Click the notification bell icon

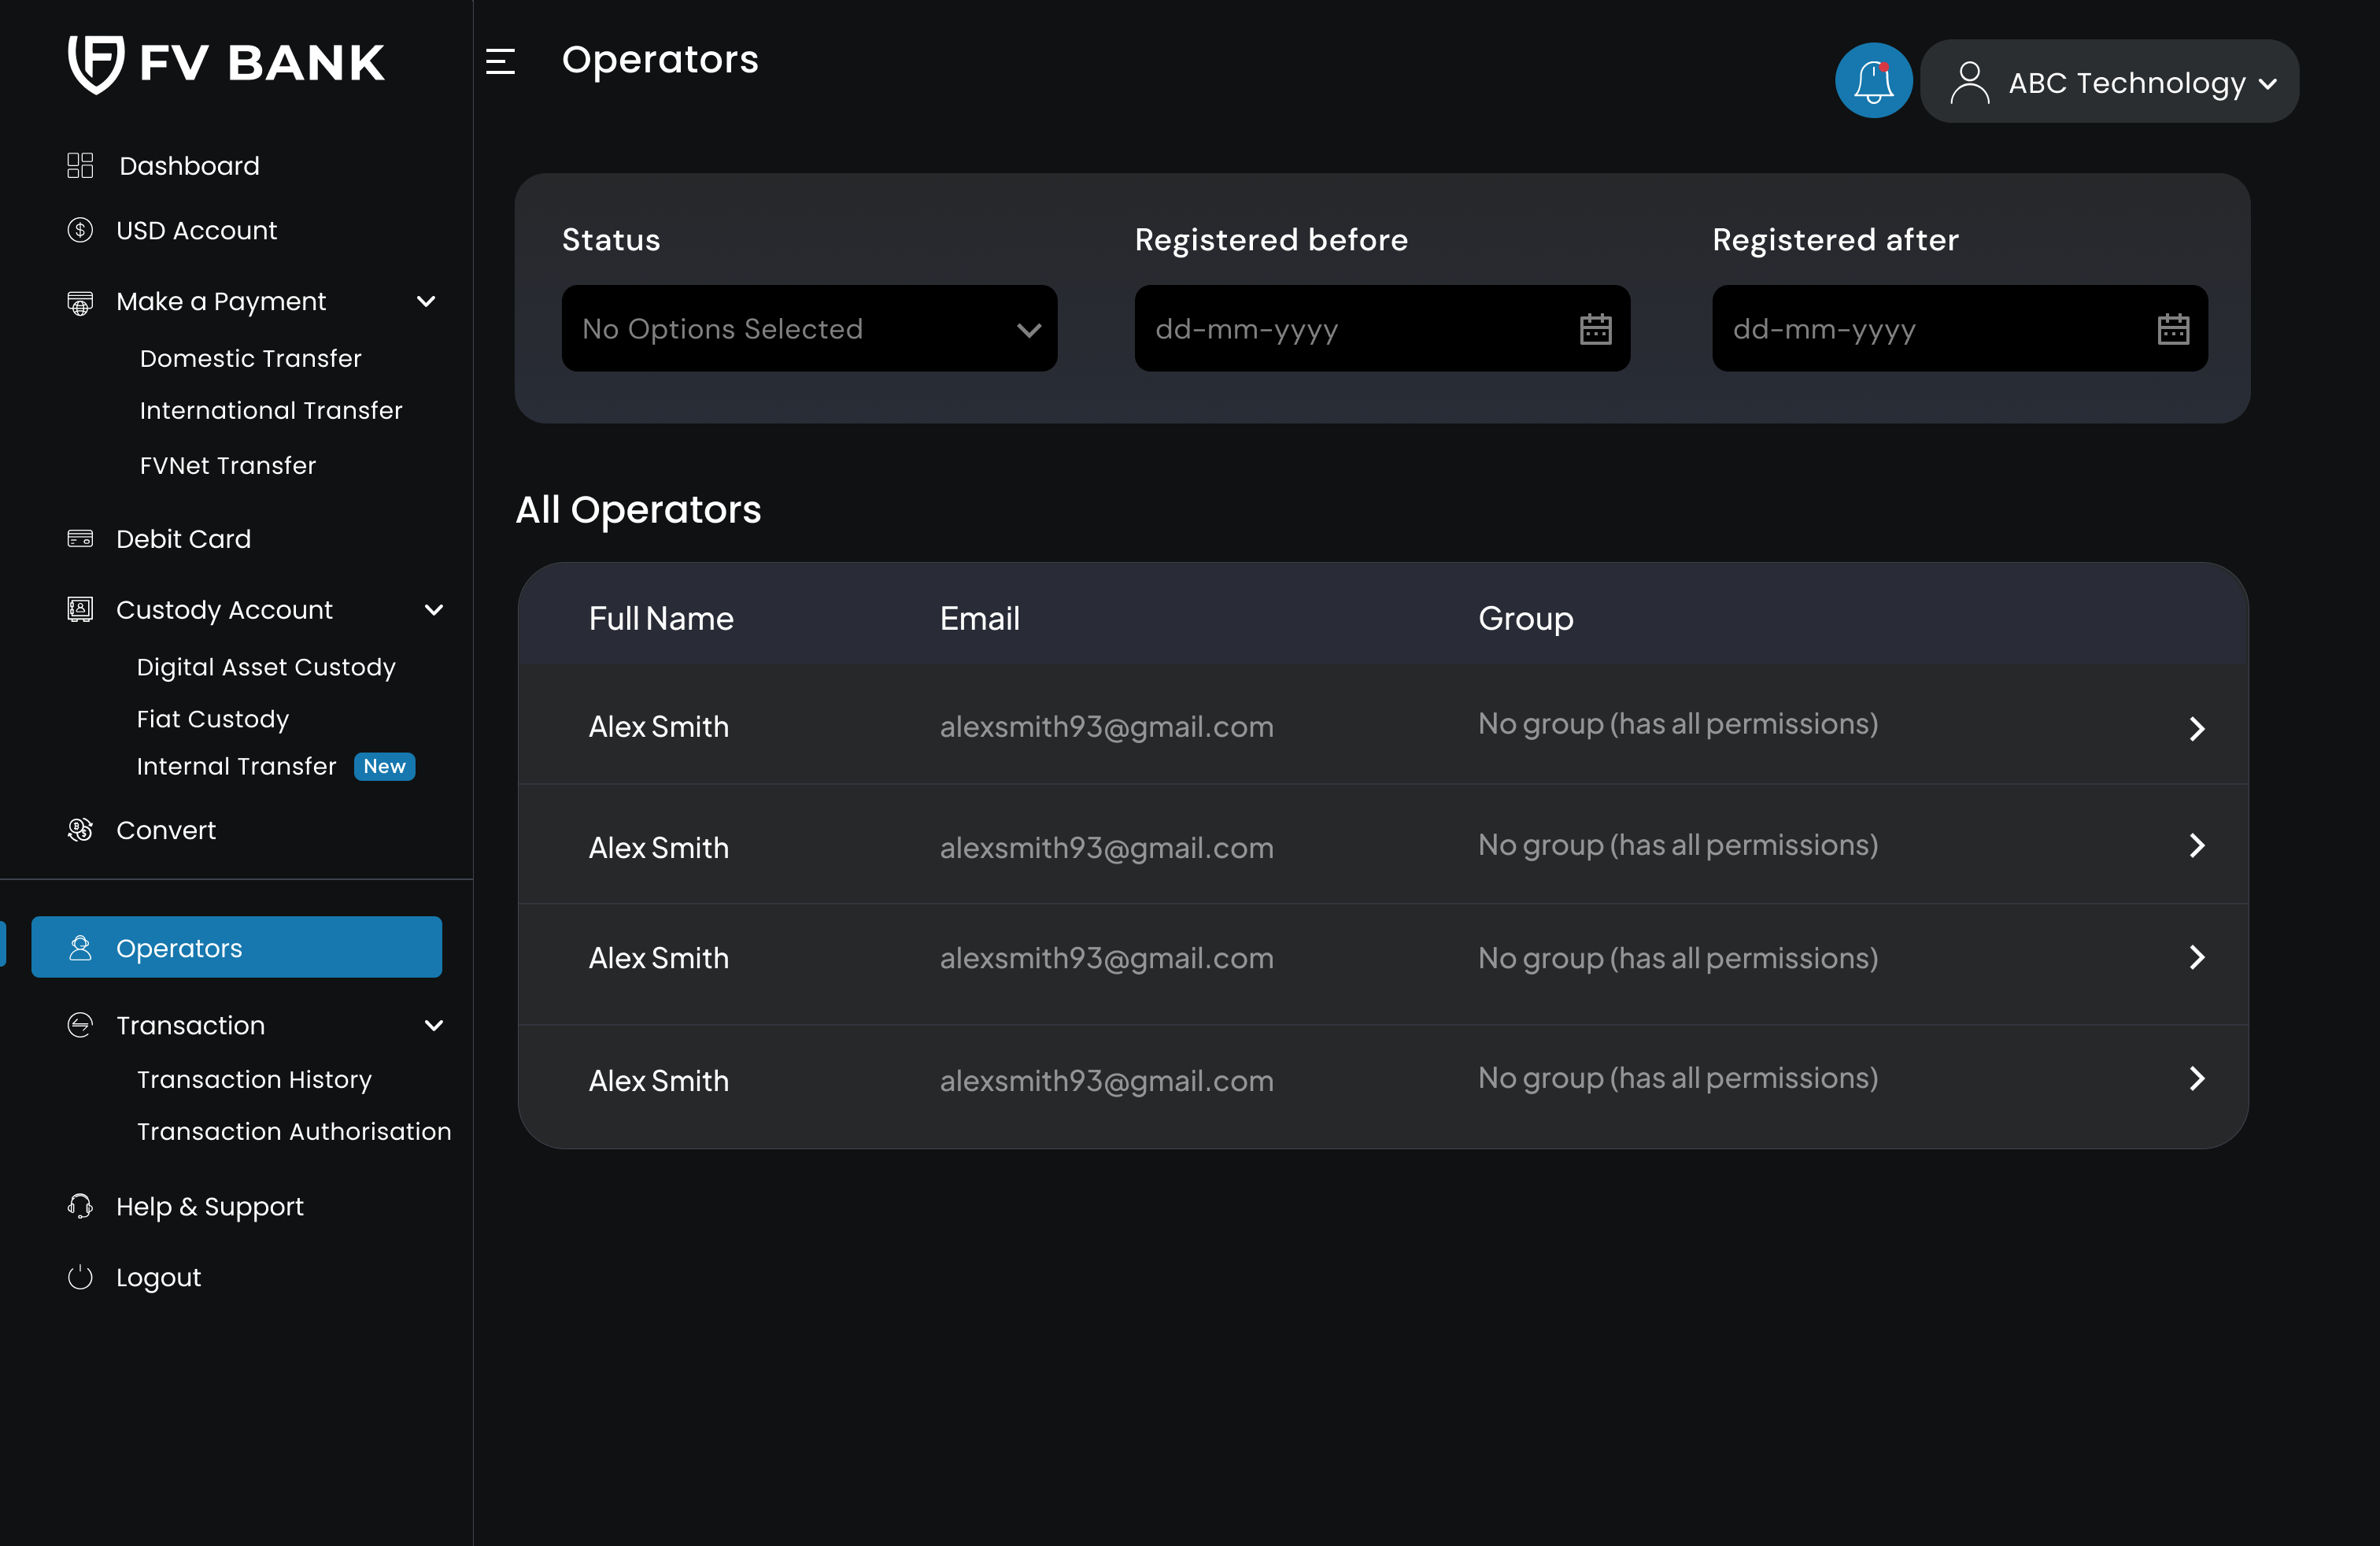(x=1873, y=80)
